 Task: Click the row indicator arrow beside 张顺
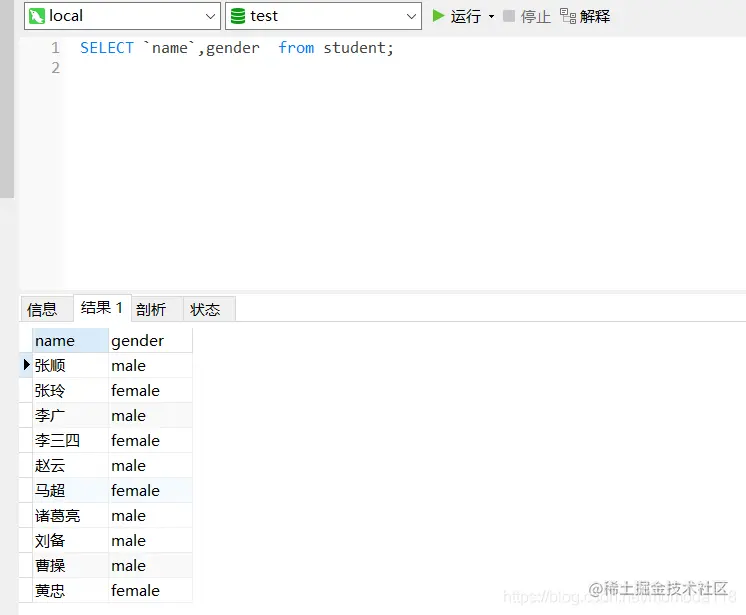tap(26, 365)
